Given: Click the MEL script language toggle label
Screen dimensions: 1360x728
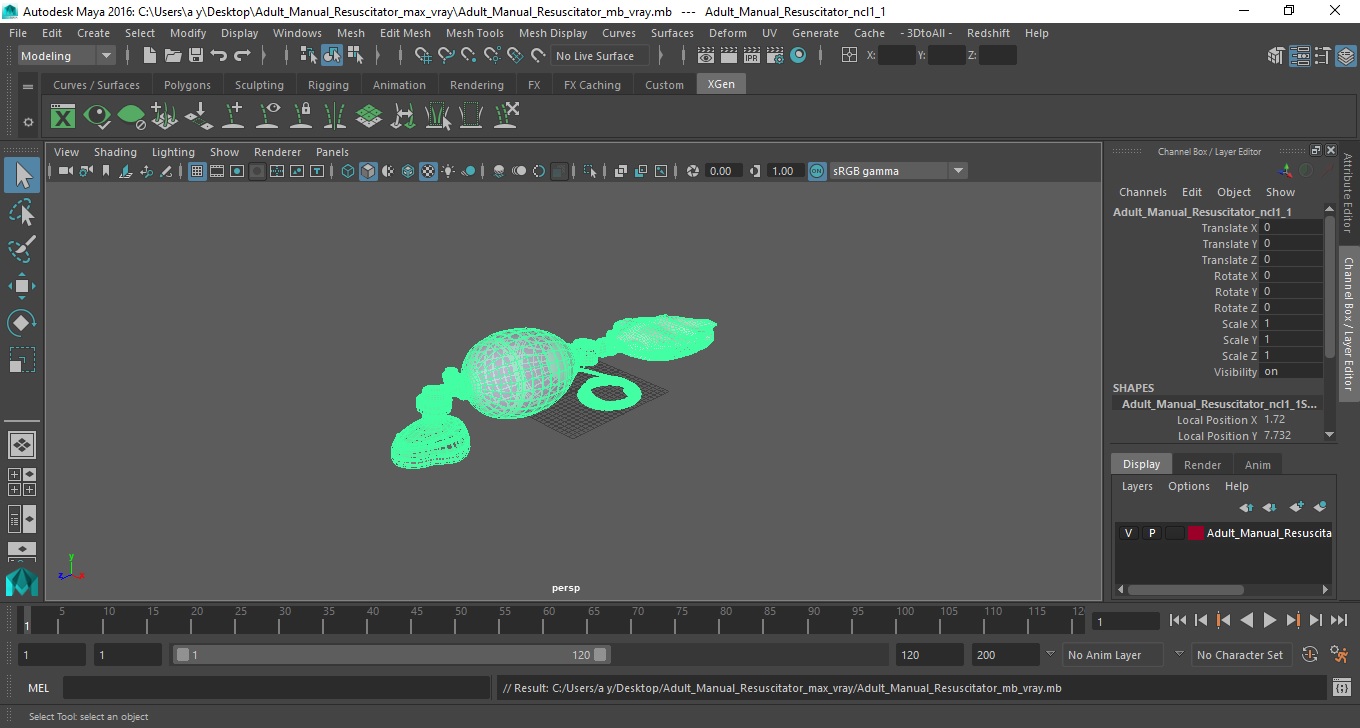Looking at the screenshot, I should point(38,688).
